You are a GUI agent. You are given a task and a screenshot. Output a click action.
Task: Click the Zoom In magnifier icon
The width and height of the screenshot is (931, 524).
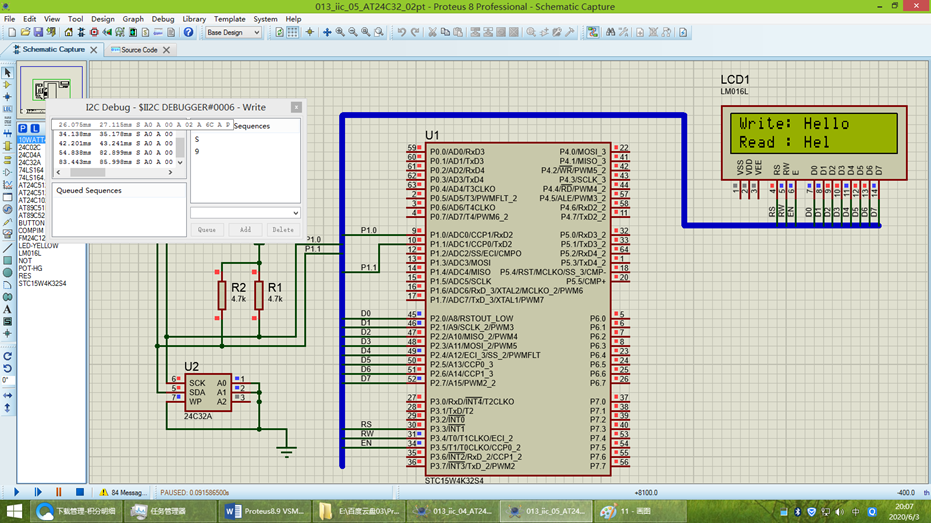pyautogui.click(x=340, y=33)
